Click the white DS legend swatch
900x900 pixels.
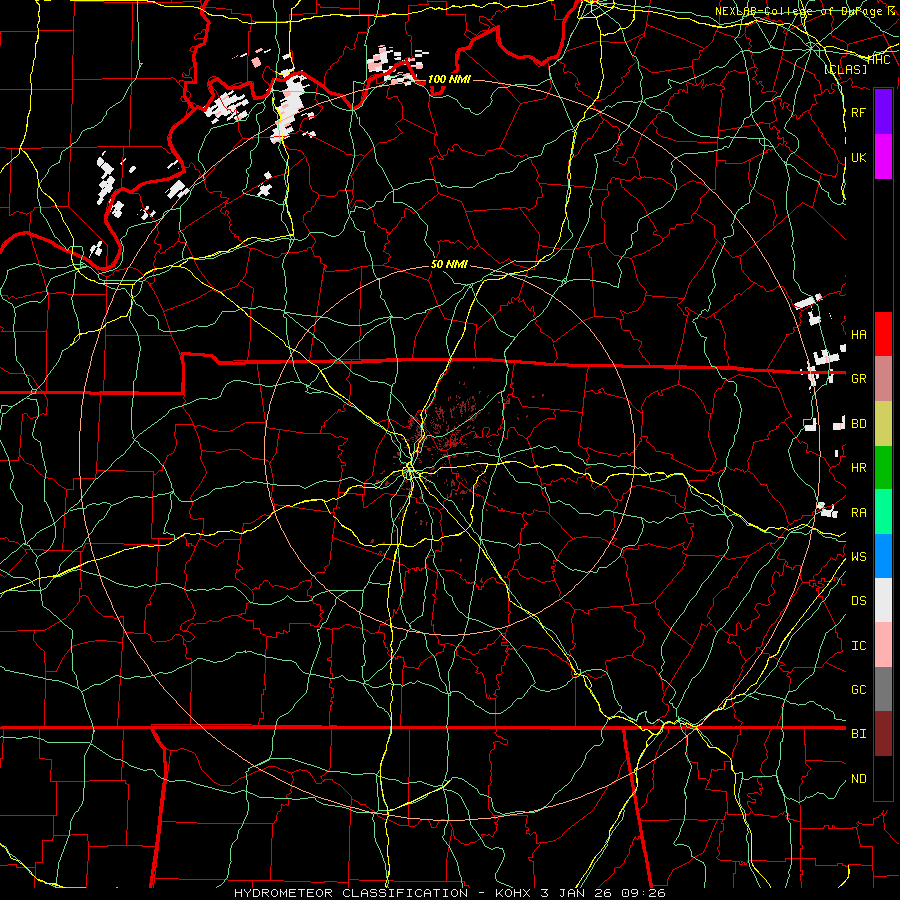click(883, 600)
